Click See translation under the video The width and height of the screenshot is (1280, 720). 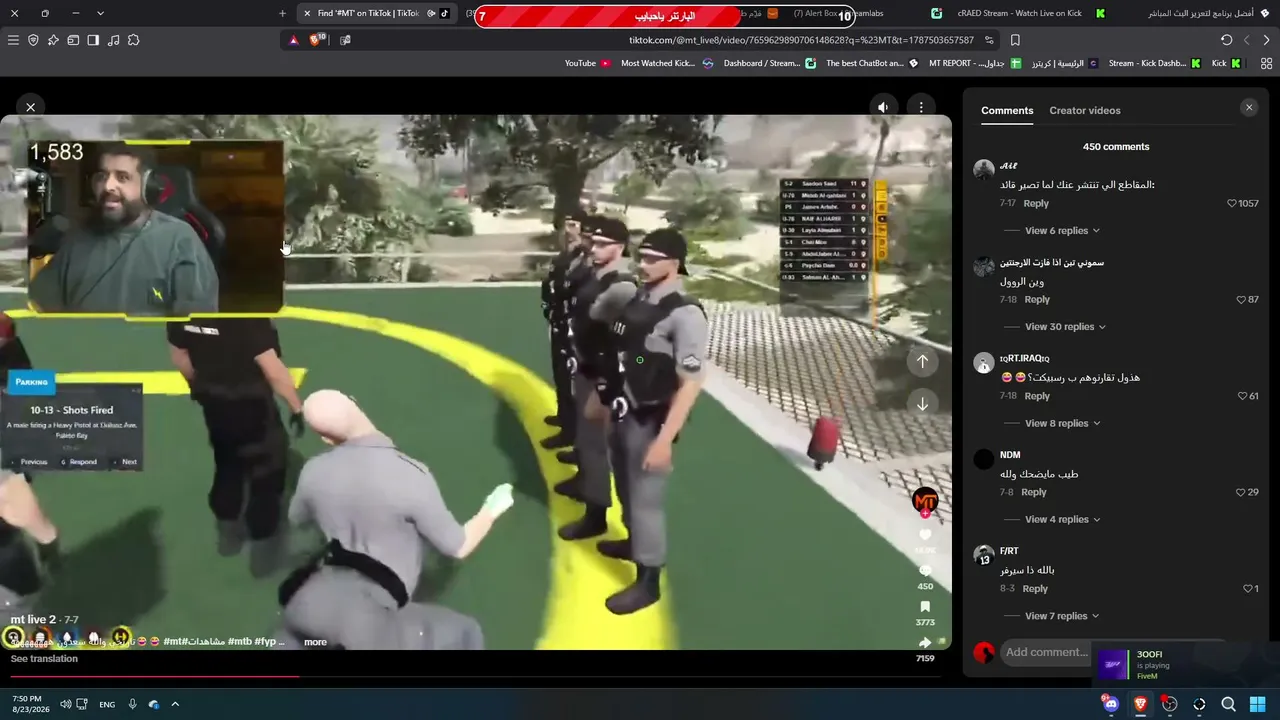point(44,659)
